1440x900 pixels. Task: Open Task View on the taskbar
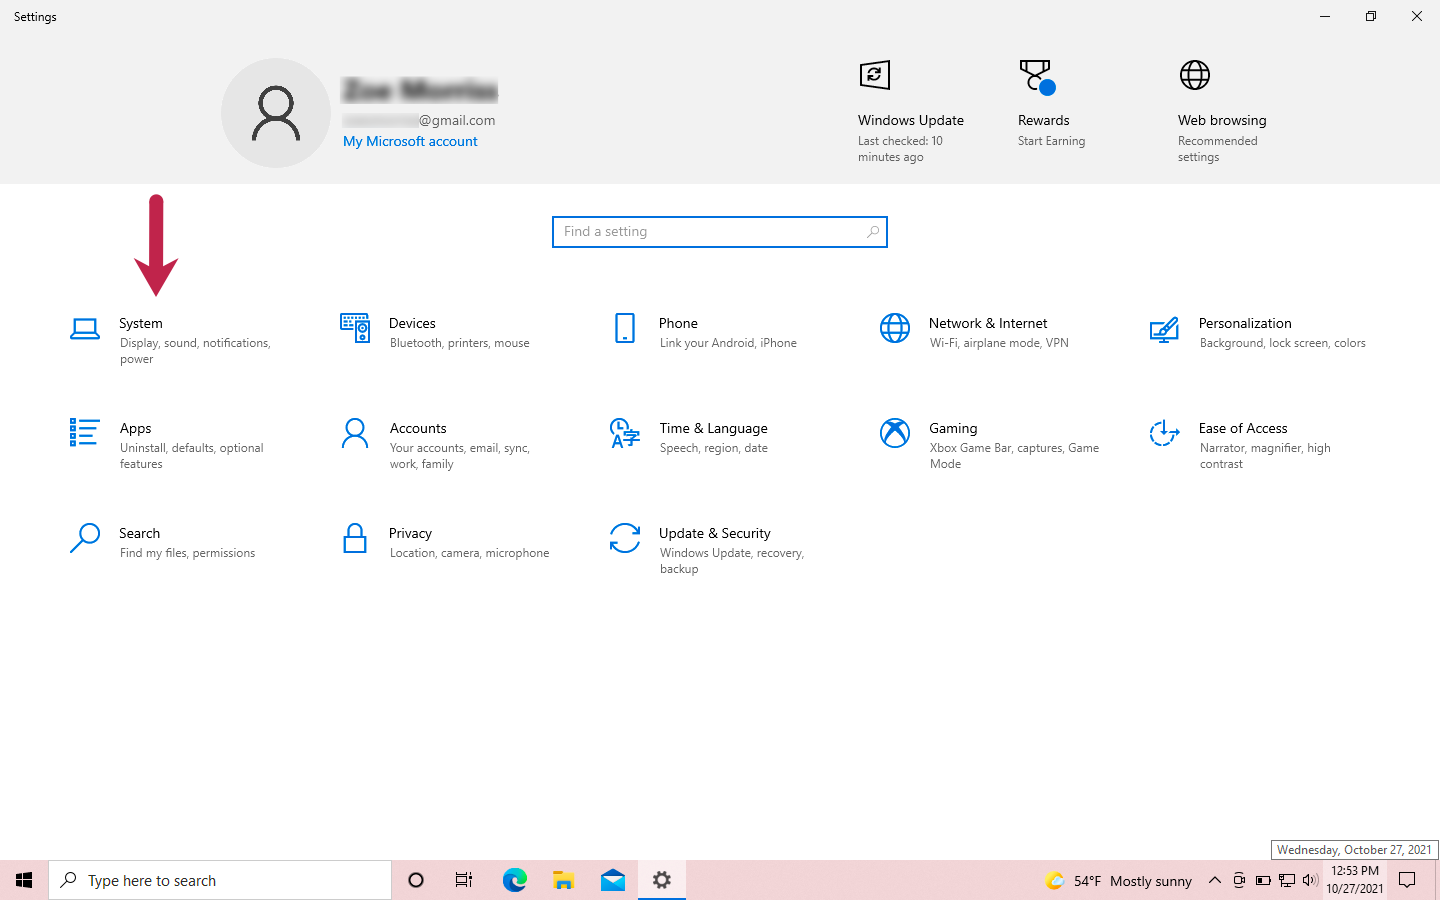click(x=464, y=880)
